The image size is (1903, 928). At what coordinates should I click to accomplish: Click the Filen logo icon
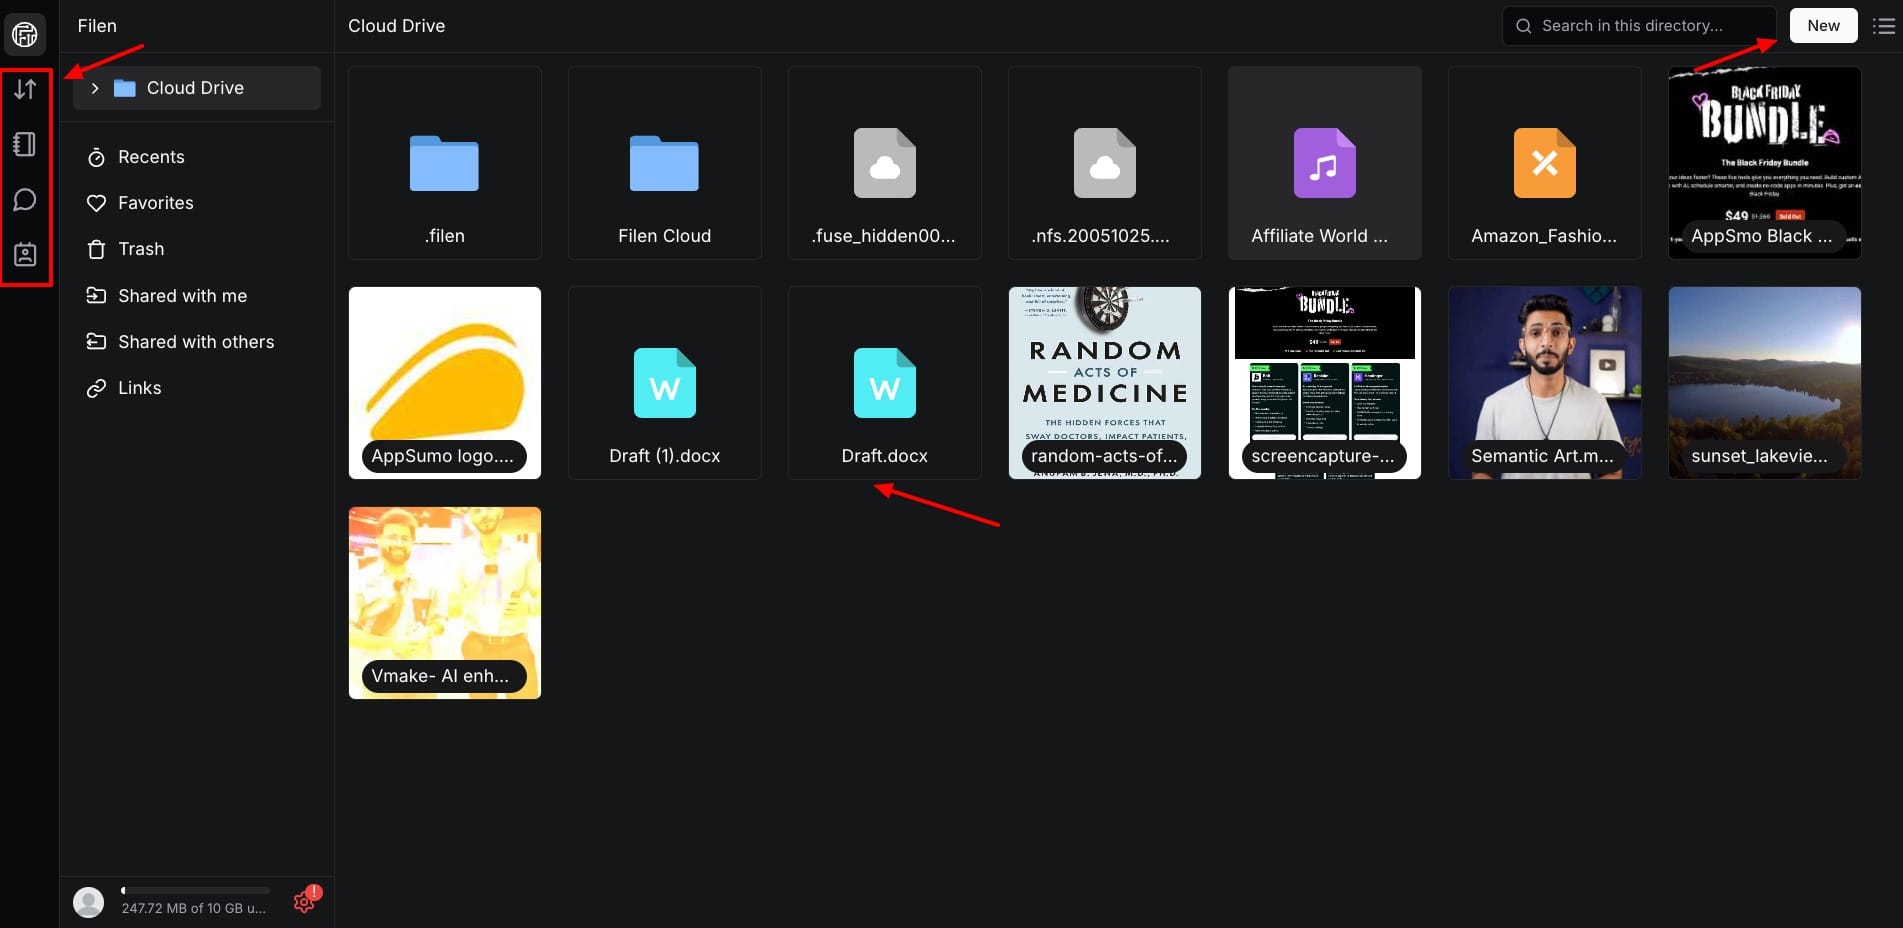click(x=25, y=35)
